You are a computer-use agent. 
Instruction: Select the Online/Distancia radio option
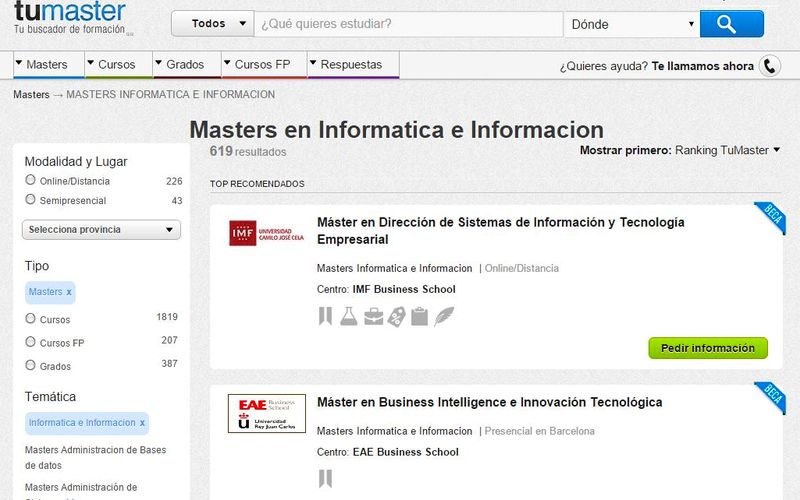tap(31, 180)
